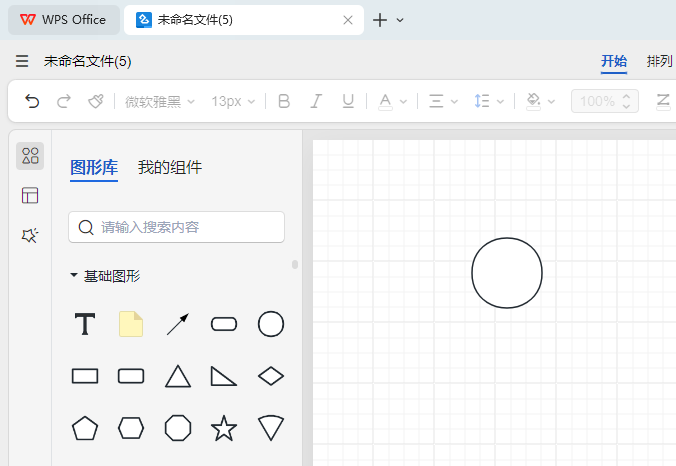Viewport: 676px width, 466px height.
Task: Click the file title 未命名文件(5) below tabs
Action: (88, 61)
